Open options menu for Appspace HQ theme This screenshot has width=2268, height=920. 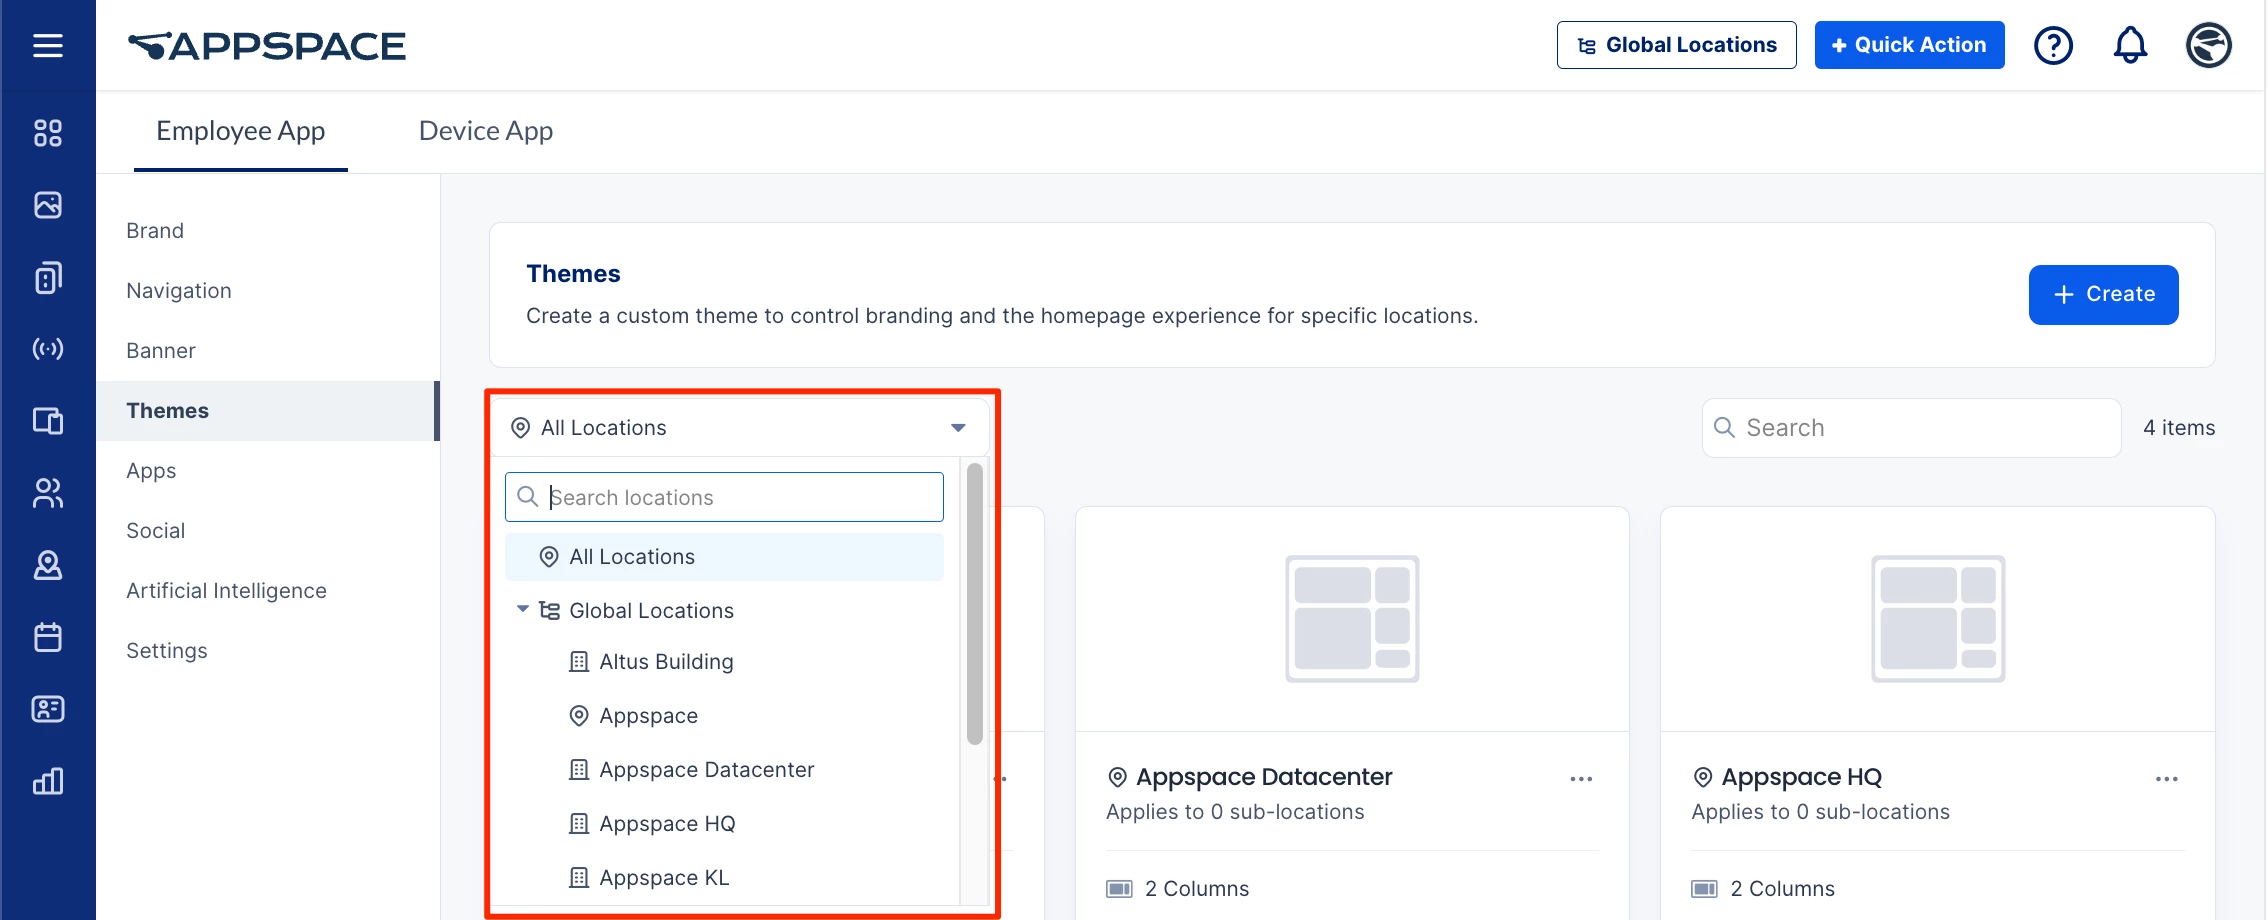point(2166,779)
